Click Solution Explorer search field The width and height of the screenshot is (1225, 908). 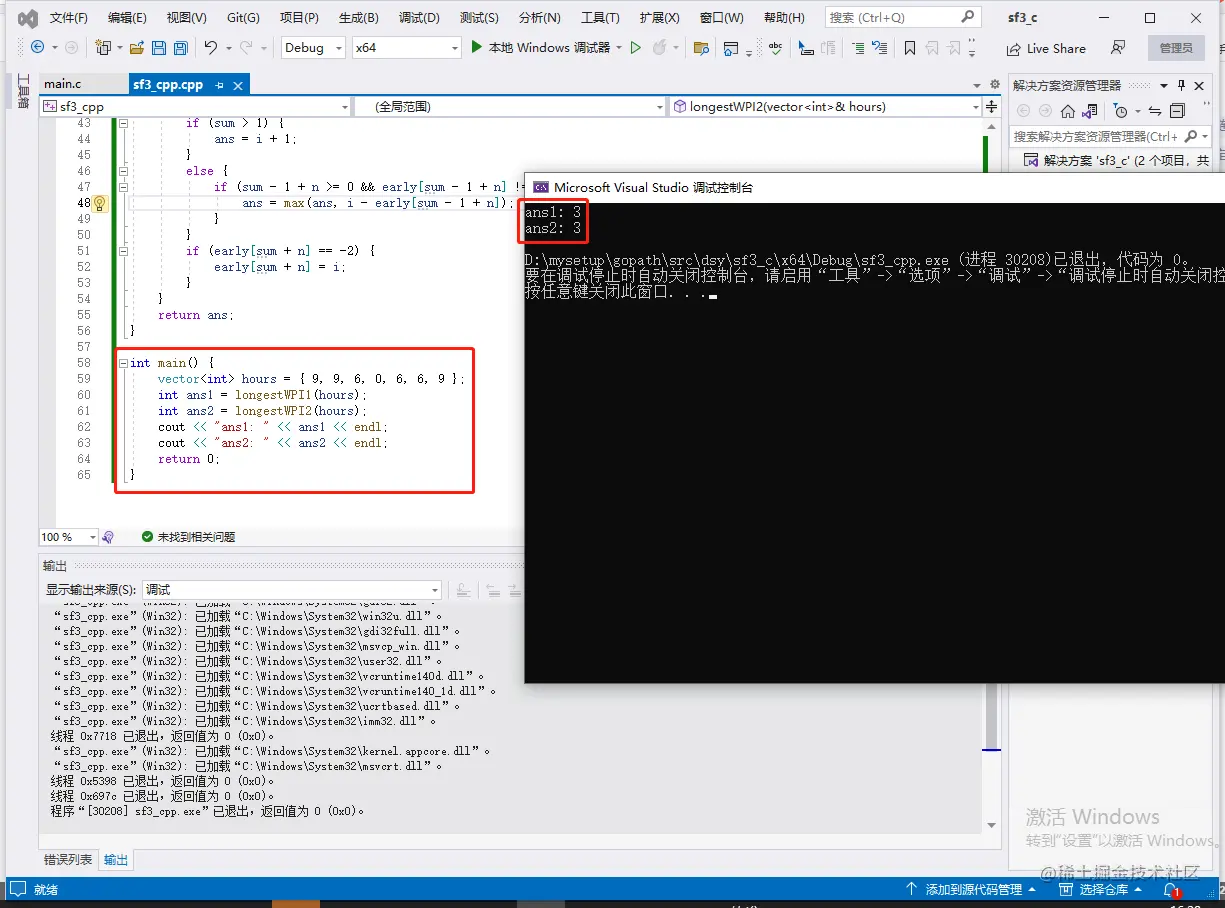1110,136
